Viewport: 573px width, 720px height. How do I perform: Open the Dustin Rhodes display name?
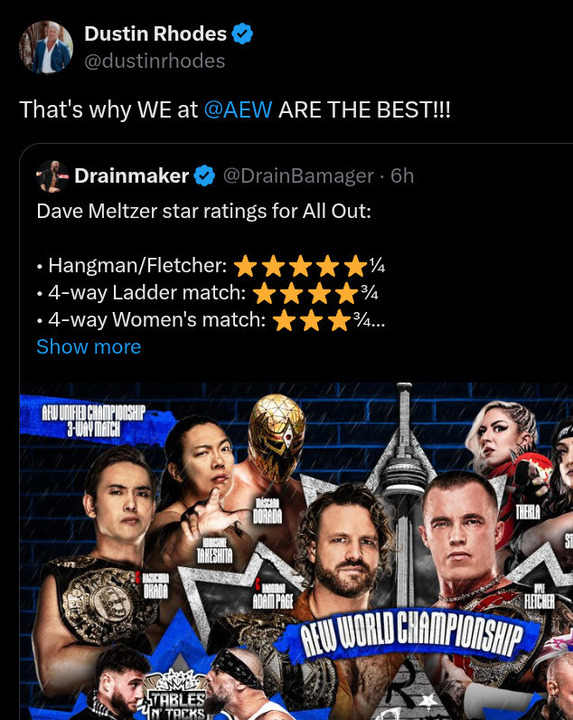click(x=156, y=34)
